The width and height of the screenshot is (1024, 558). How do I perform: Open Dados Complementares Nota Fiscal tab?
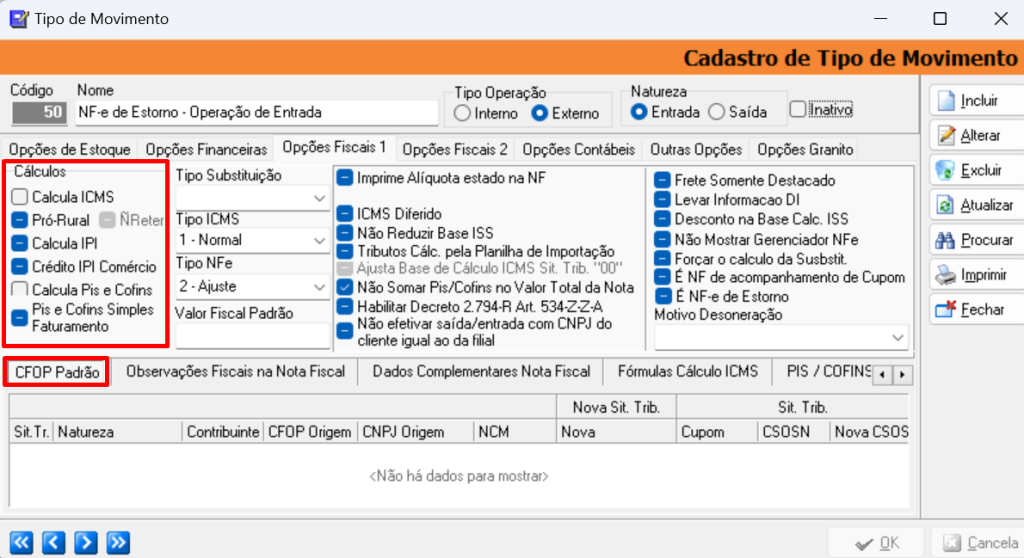481,372
